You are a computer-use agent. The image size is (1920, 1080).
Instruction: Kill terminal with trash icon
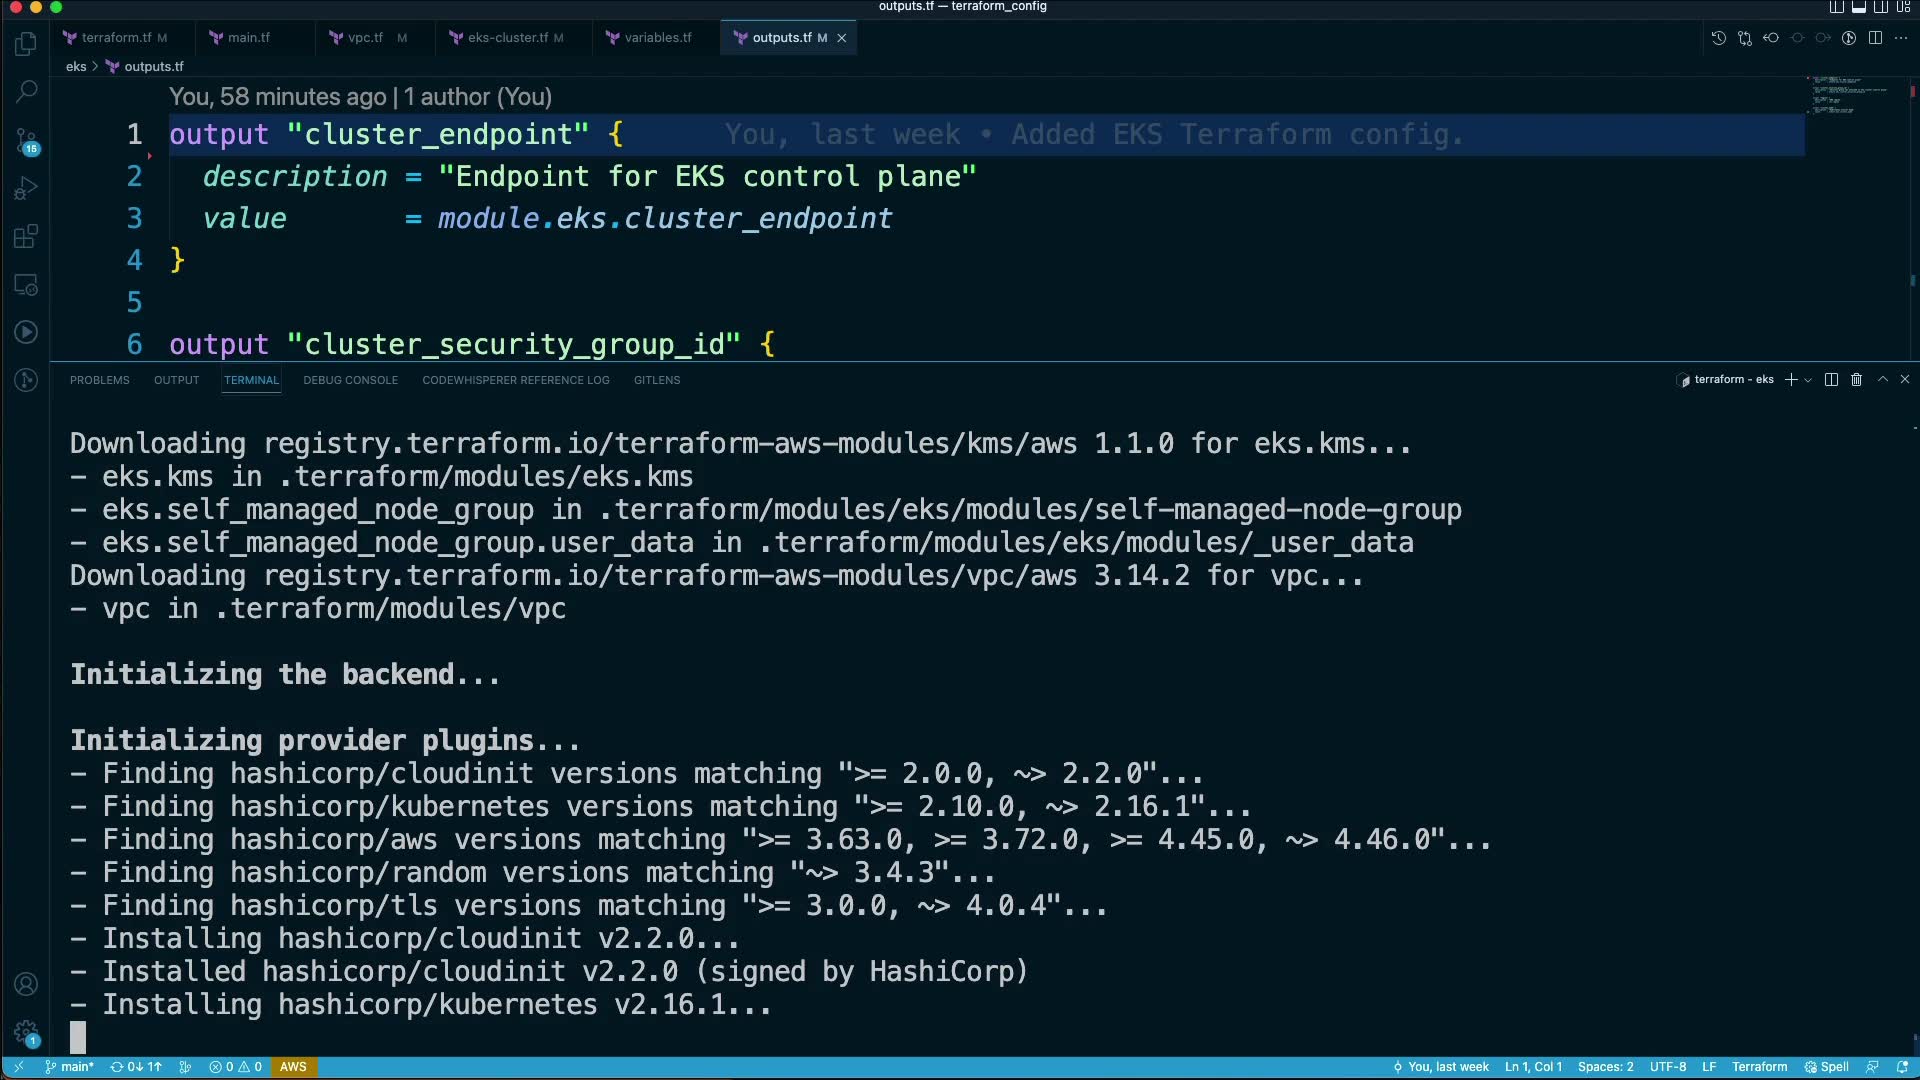[1856, 380]
